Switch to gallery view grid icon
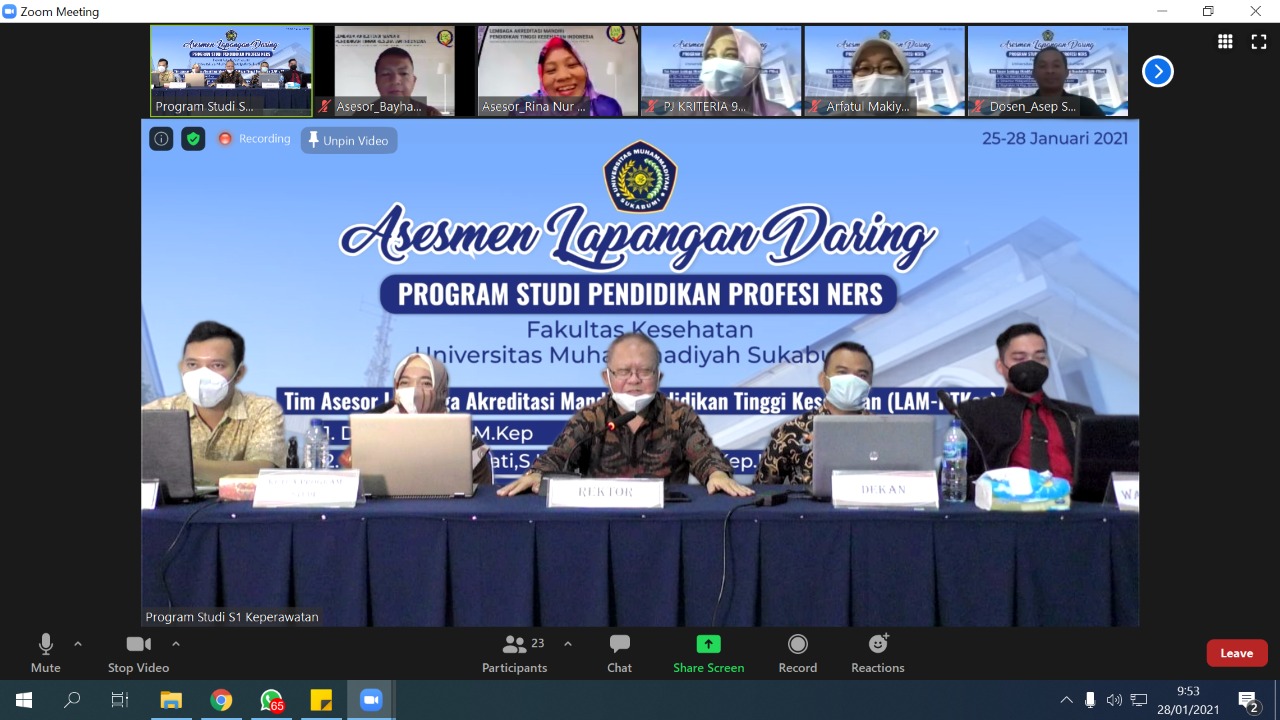This screenshot has height=720, width=1280. 1225,41
